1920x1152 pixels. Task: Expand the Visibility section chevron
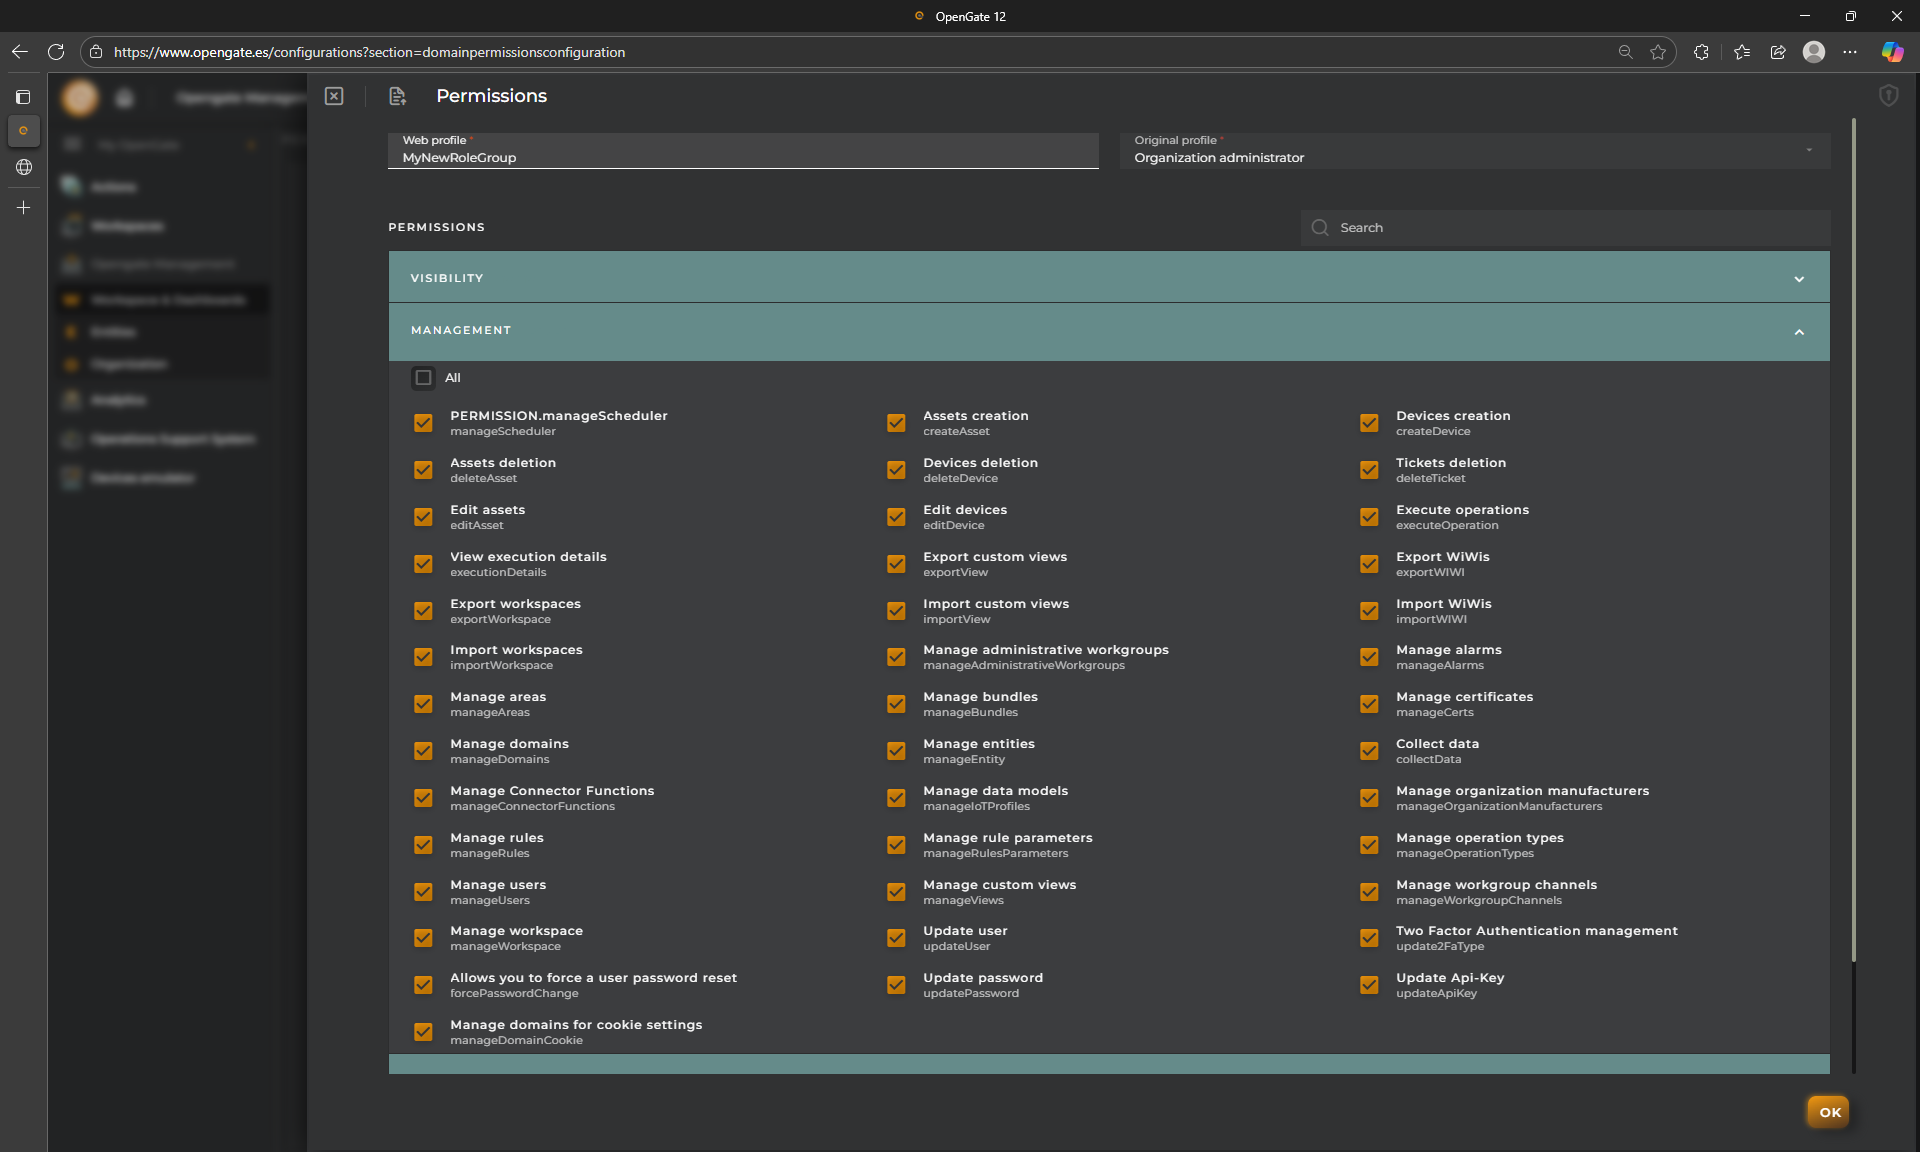[1799, 279]
